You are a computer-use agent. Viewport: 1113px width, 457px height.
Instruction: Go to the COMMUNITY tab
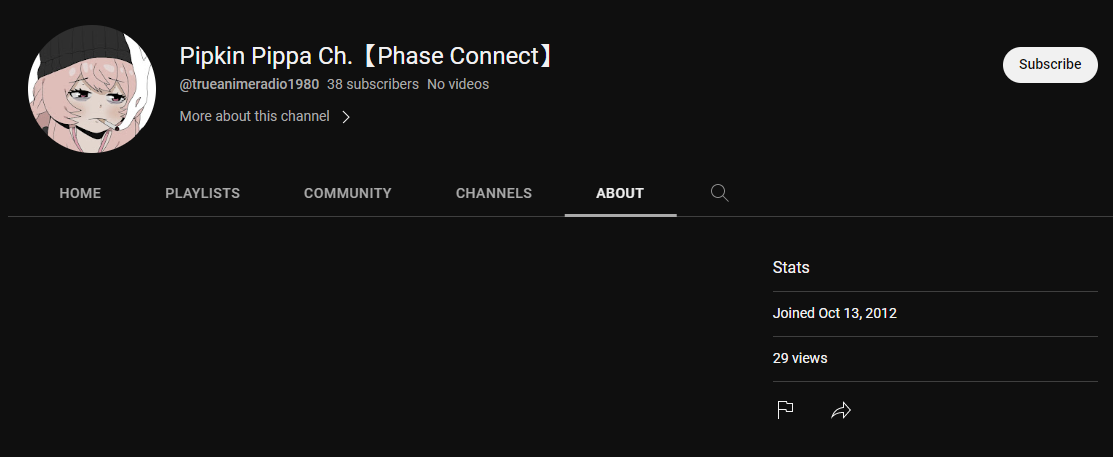pos(348,193)
